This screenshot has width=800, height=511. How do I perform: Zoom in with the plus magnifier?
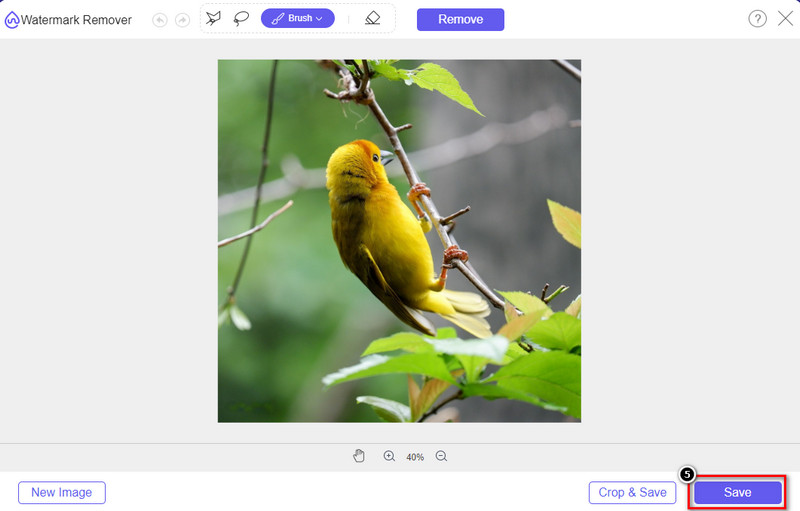pos(389,456)
